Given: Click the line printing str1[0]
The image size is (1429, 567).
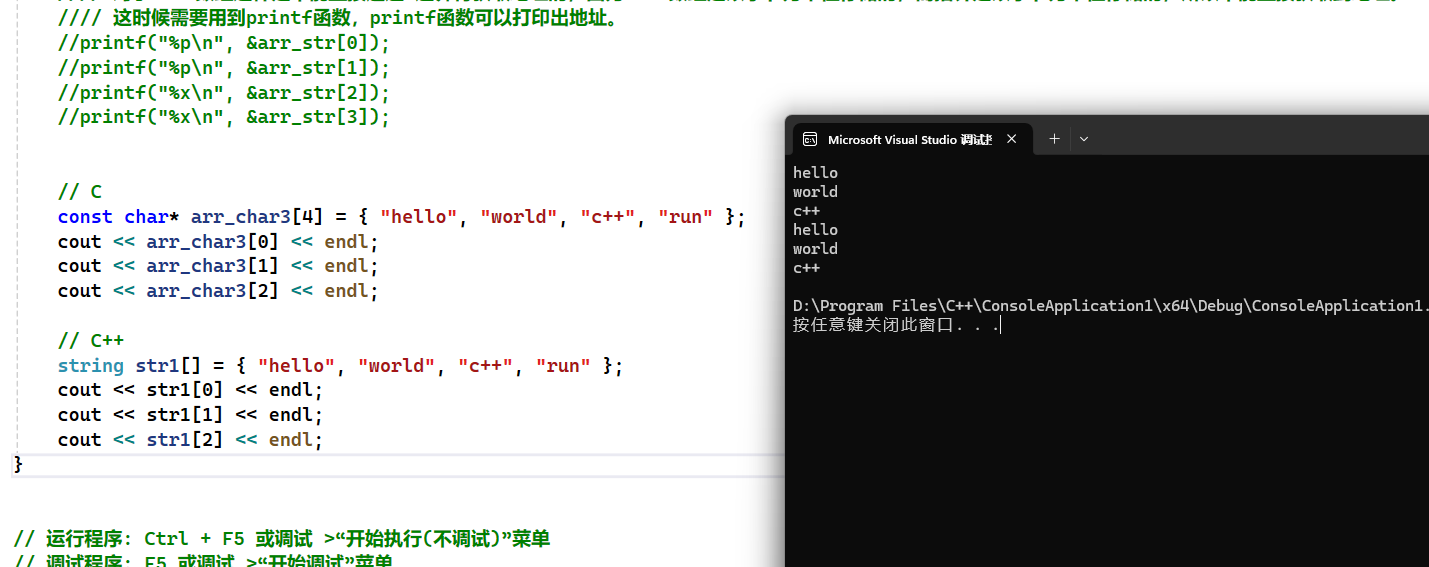Looking at the screenshot, I should coord(190,390).
